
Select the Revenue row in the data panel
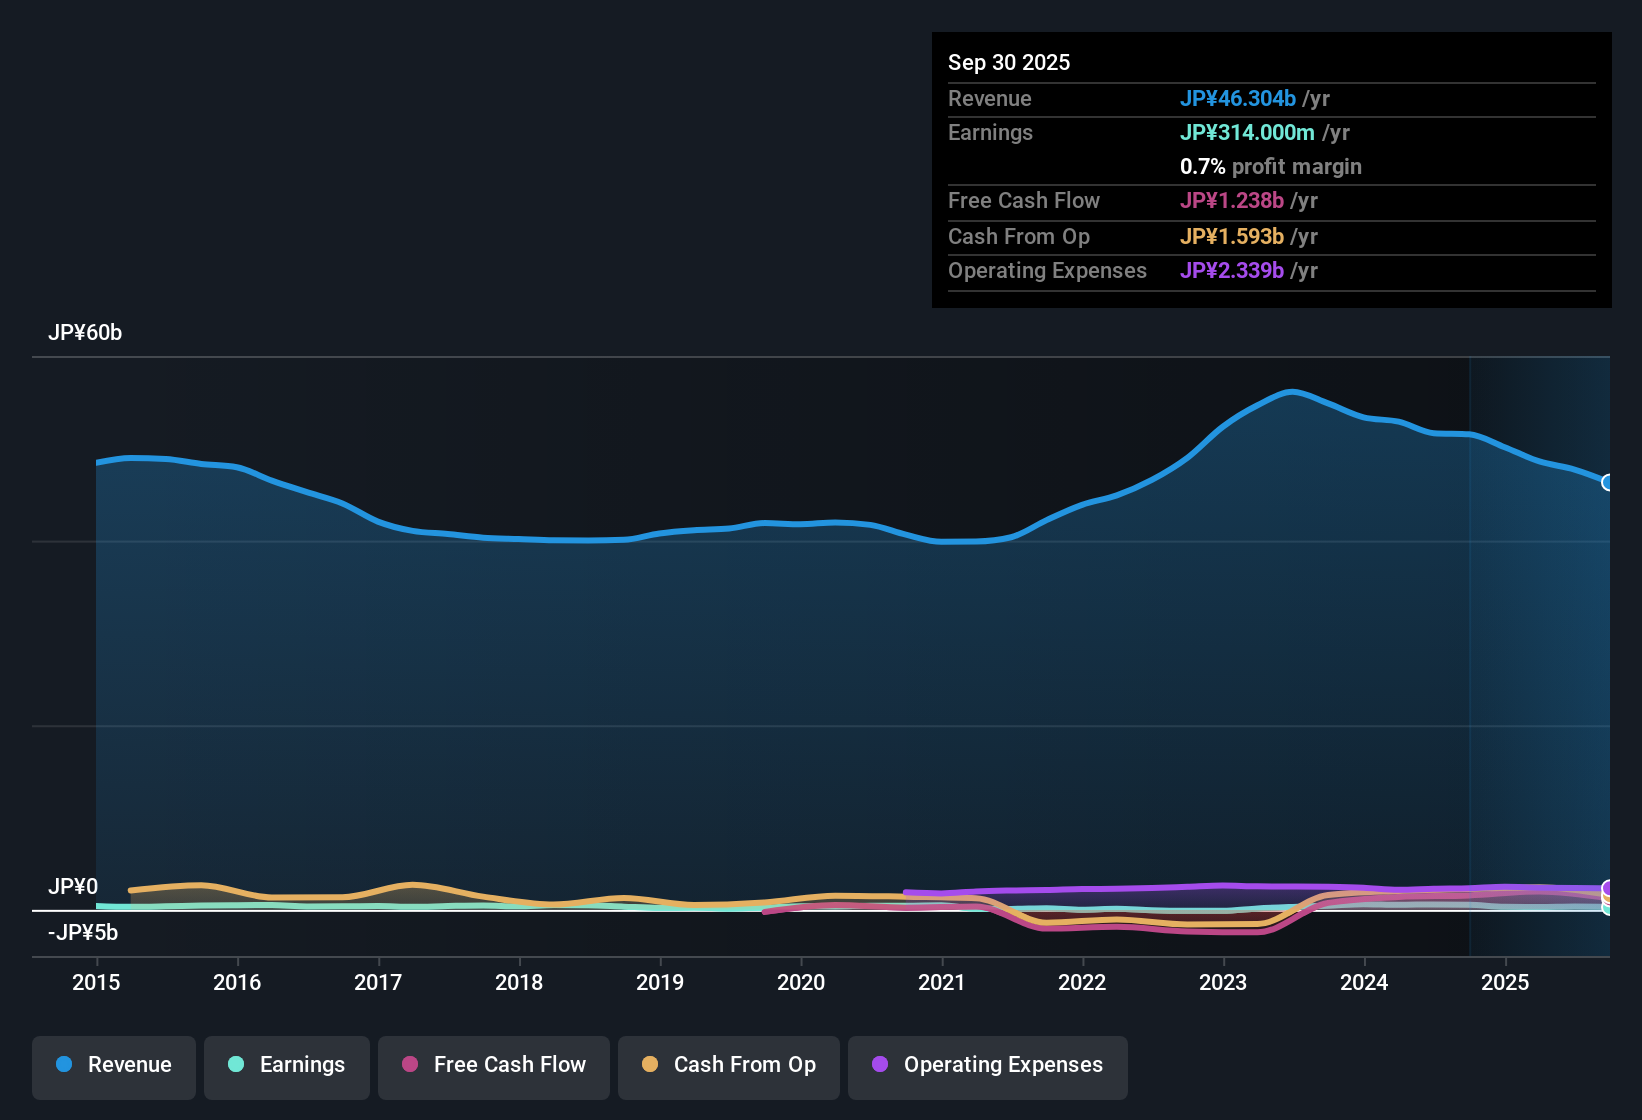pos(1150,98)
